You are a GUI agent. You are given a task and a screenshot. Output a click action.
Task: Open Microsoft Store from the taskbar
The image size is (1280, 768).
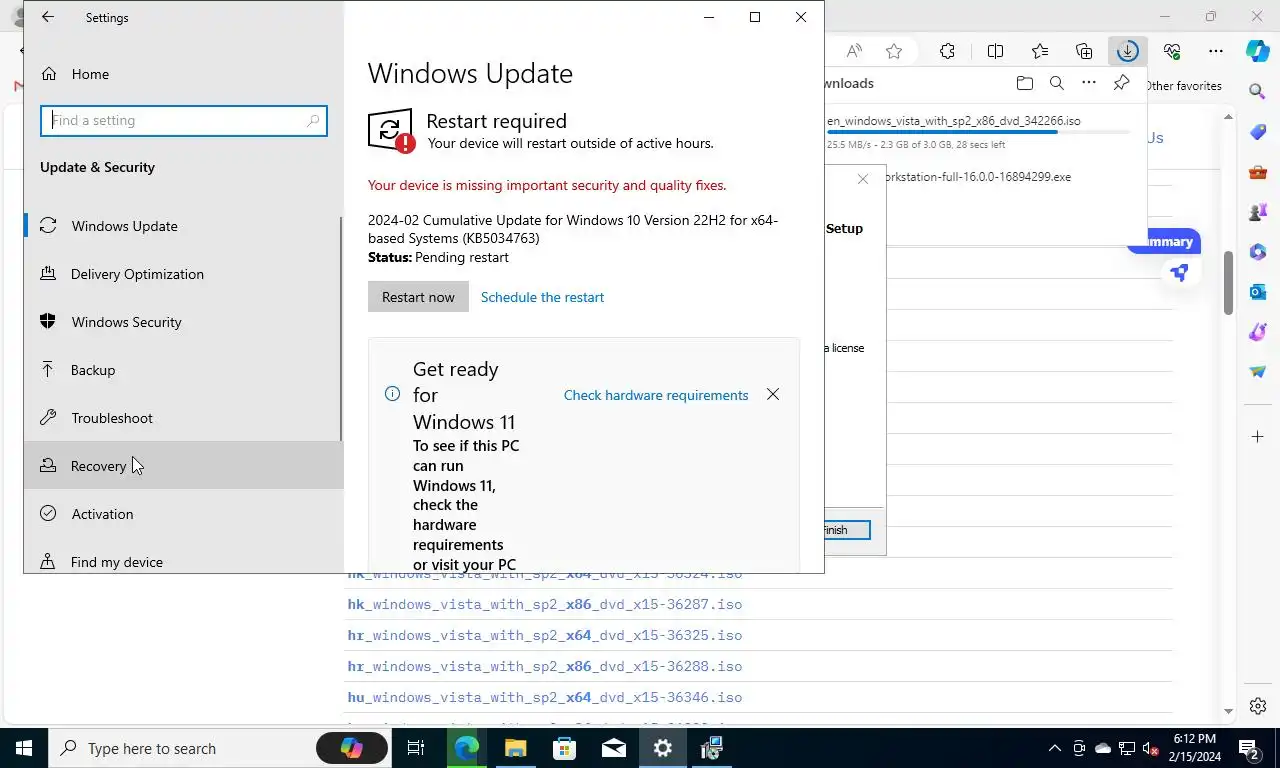pyautogui.click(x=564, y=748)
